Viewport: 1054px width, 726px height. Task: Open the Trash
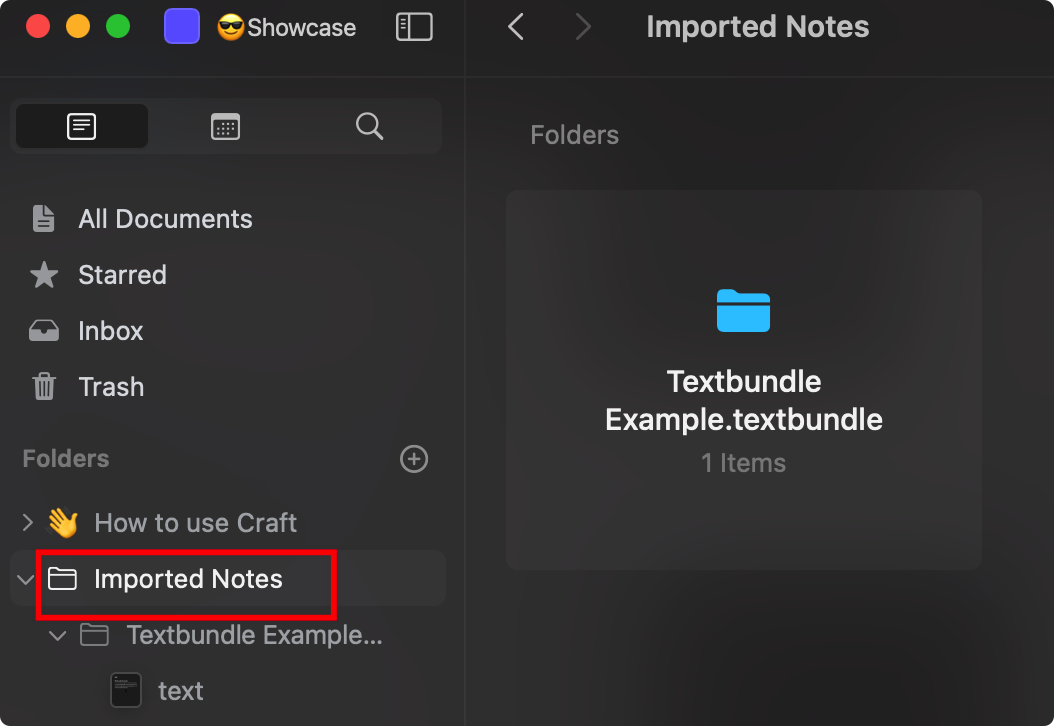tap(111, 387)
